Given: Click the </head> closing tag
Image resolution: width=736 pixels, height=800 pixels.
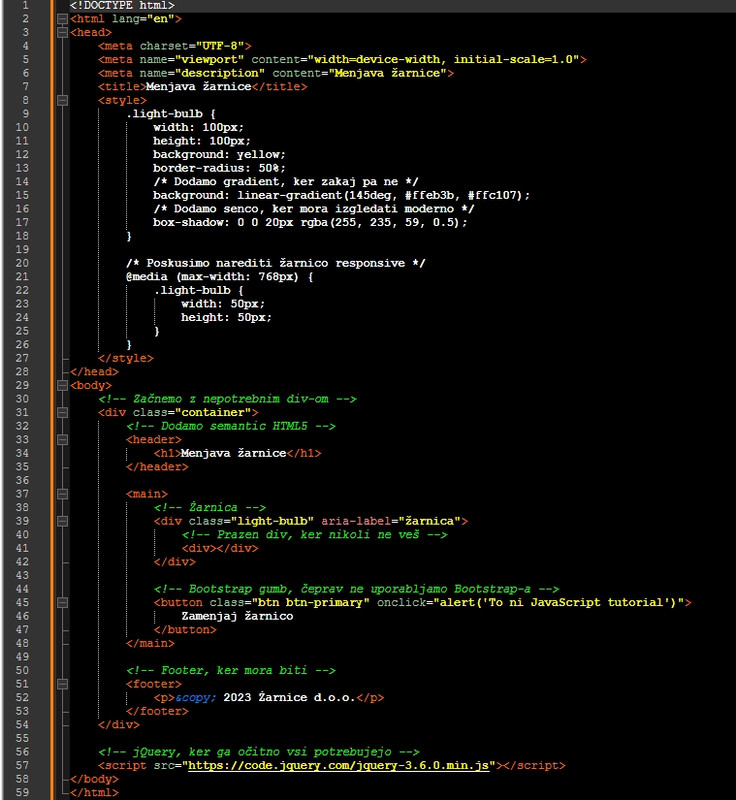Looking at the screenshot, I should click(x=94, y=372).
